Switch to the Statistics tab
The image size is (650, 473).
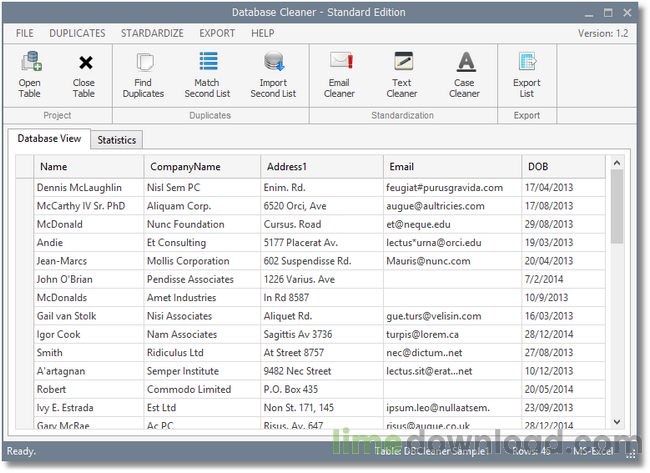pos(117,140)
